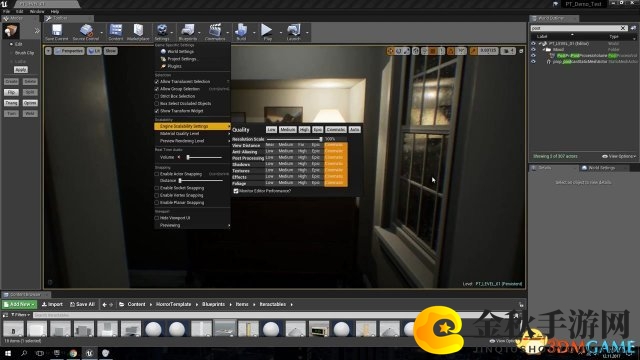
Task: Click the Save Current toolbar icon
Action: click(56, 32)
